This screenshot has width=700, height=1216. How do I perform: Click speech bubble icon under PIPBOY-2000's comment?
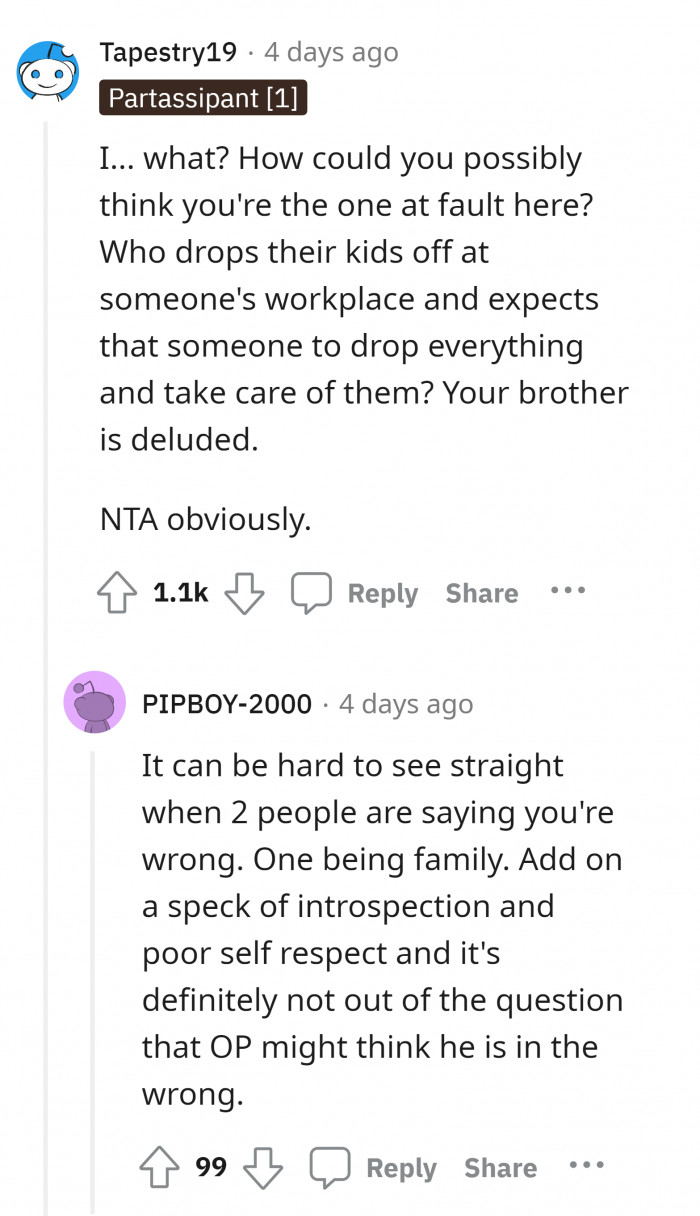pos(329,1167)
